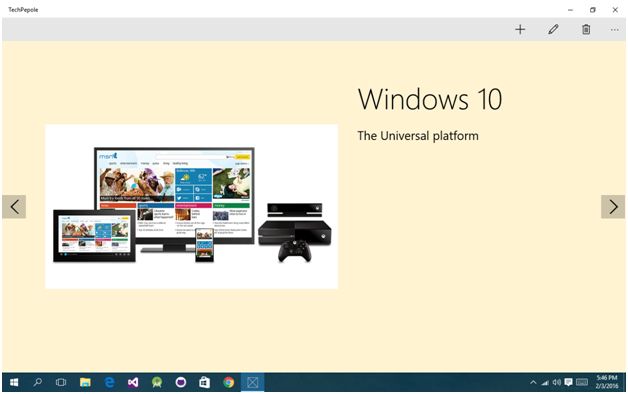Show hidden system tray icons
628x394 pixels.
(533, 382)
